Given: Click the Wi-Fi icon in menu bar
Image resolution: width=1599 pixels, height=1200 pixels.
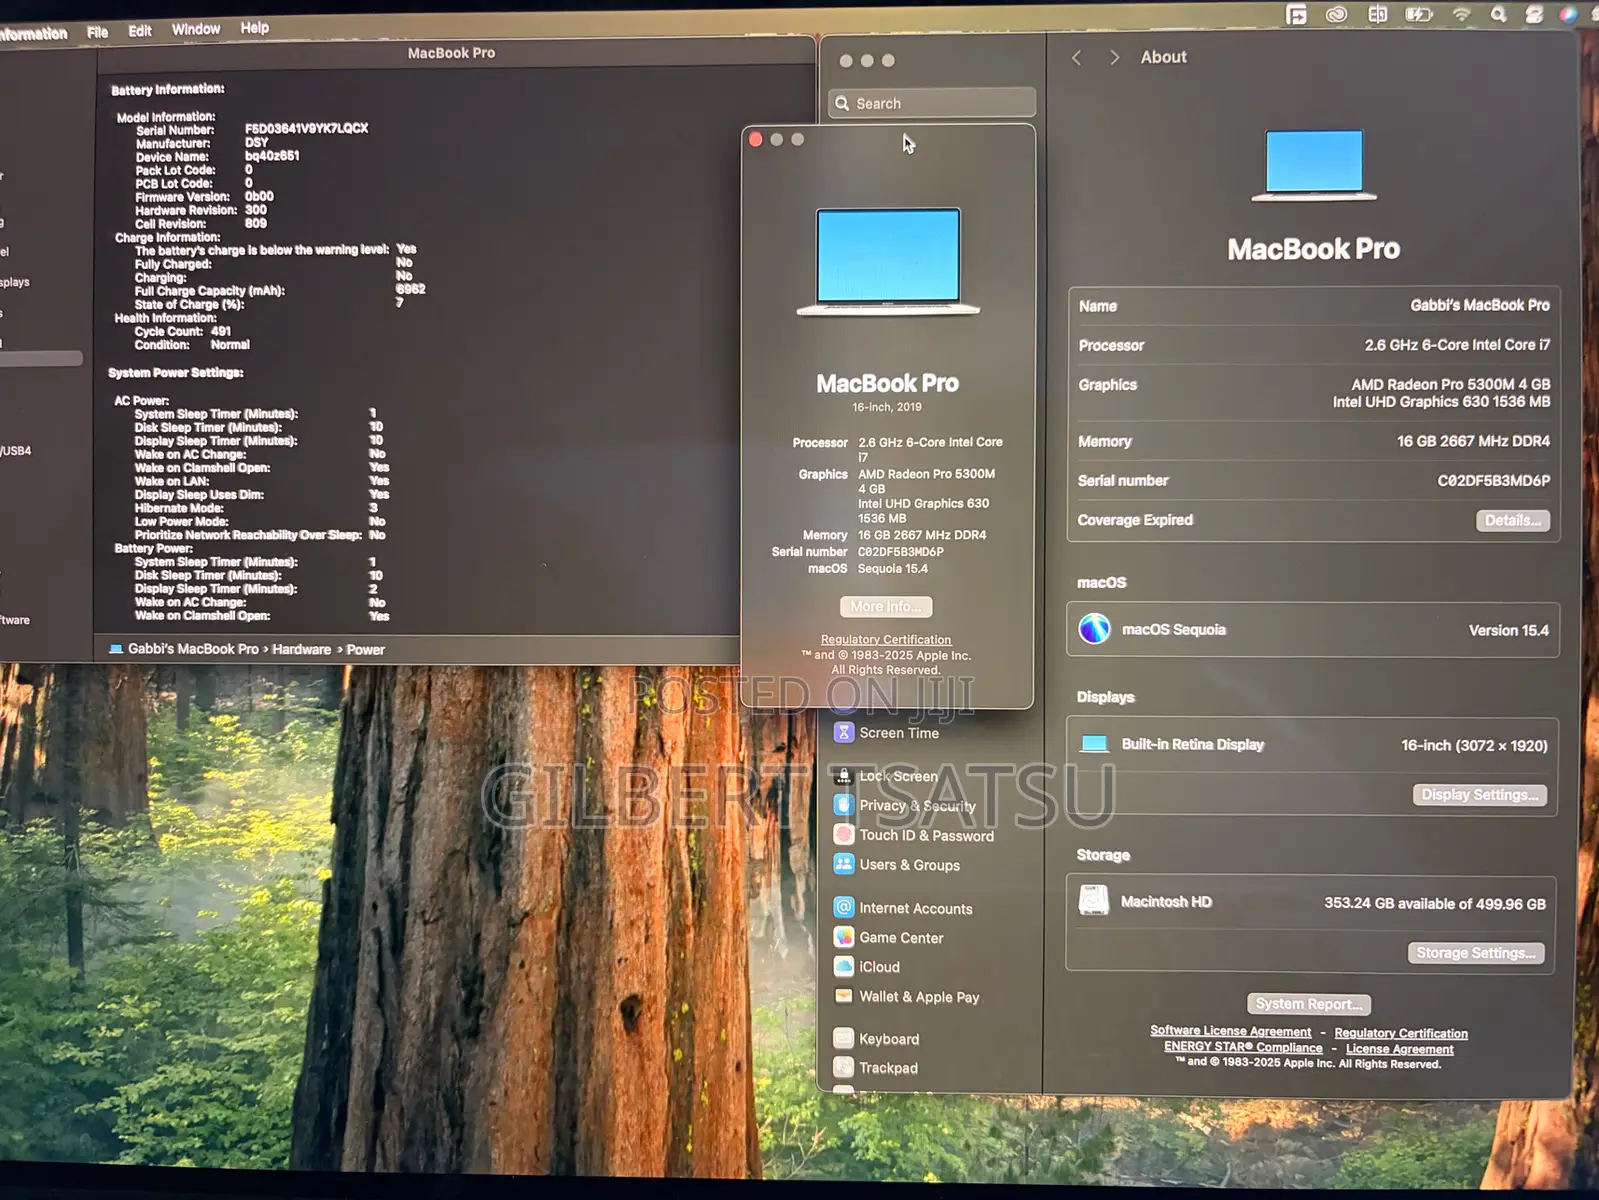Looking at the screenshot, I should tap(1462, 14).
